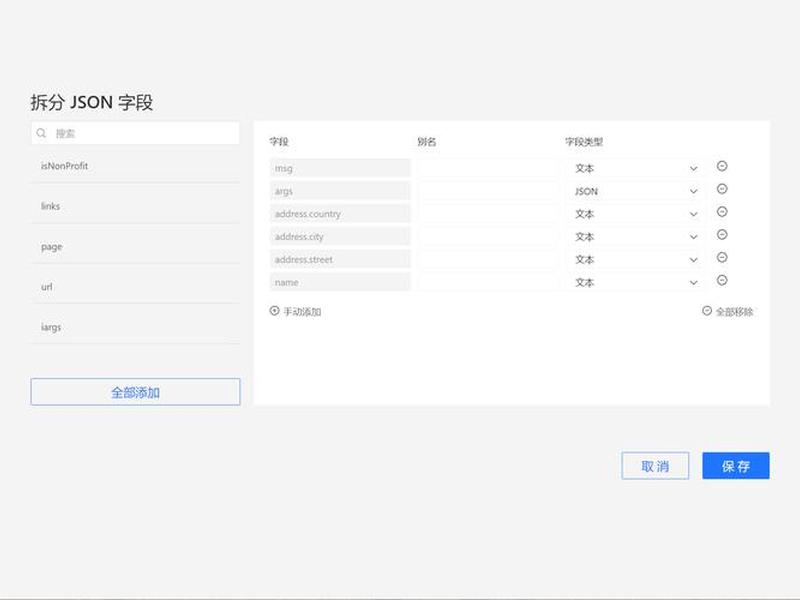Open field type dropdown for address.country

tap(634, 214)
